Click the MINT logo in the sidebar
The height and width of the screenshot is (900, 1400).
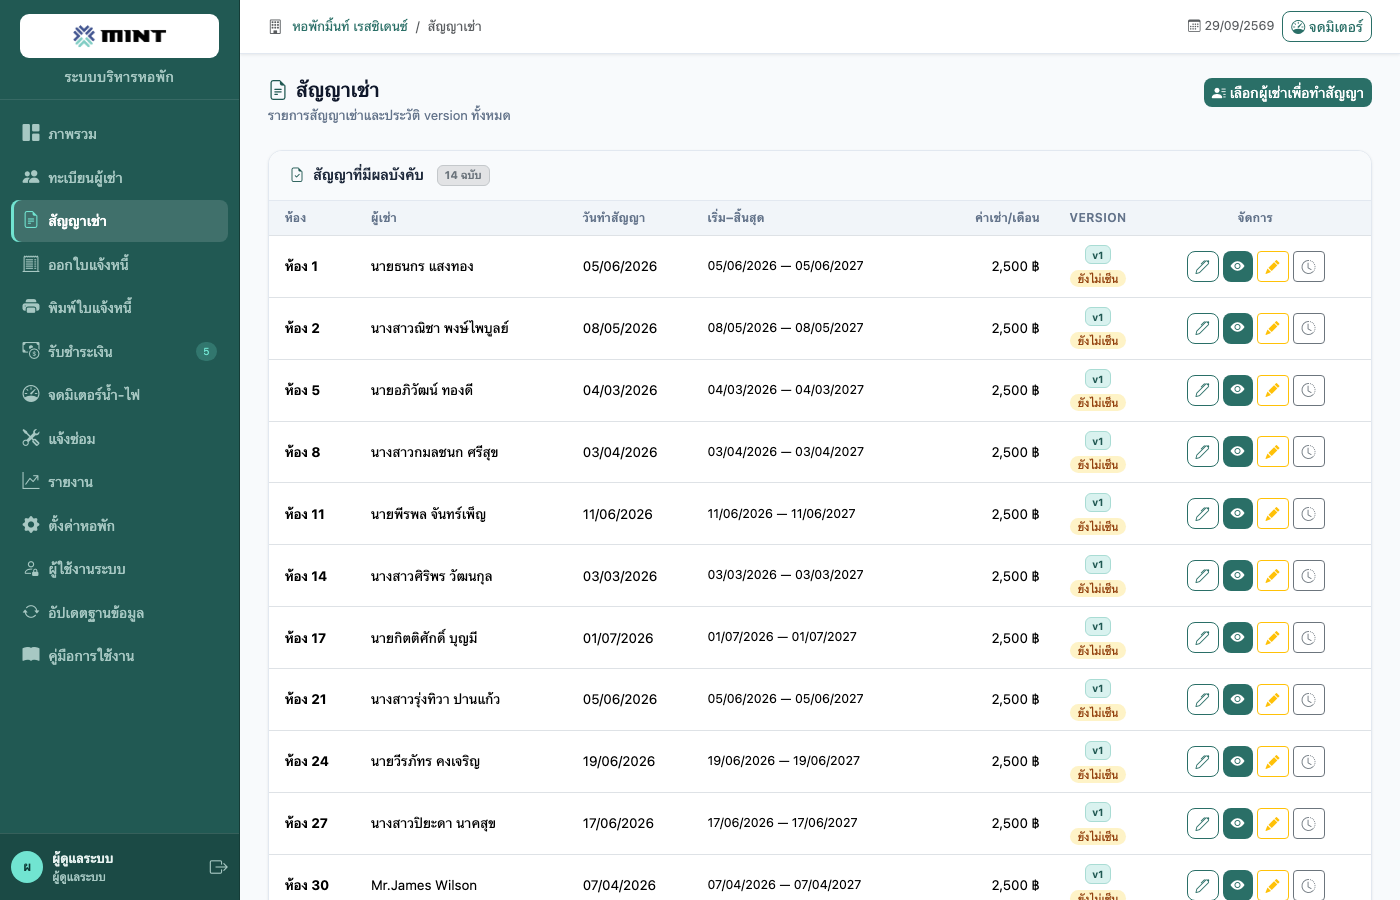point(119,36)
